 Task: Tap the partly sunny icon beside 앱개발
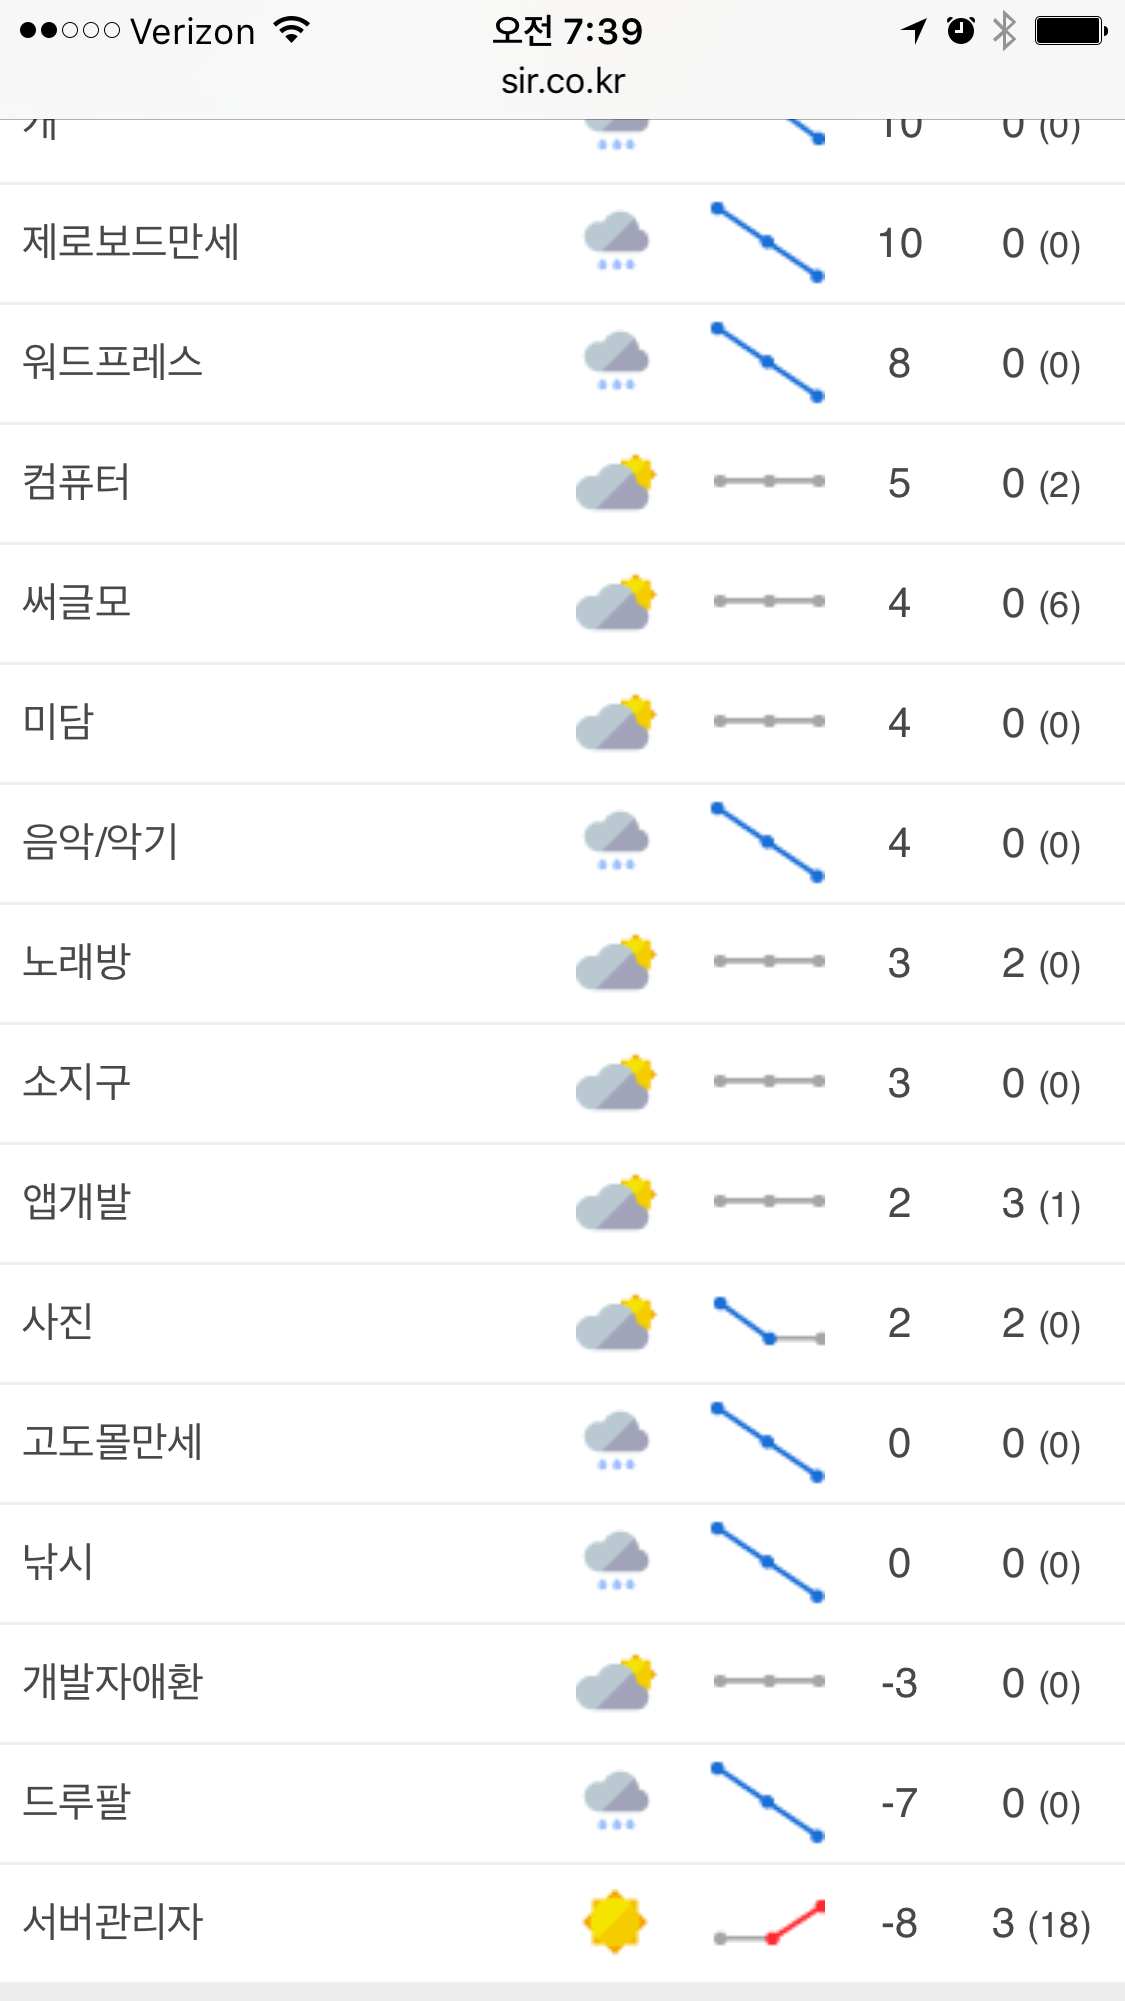coord(616,1203)
